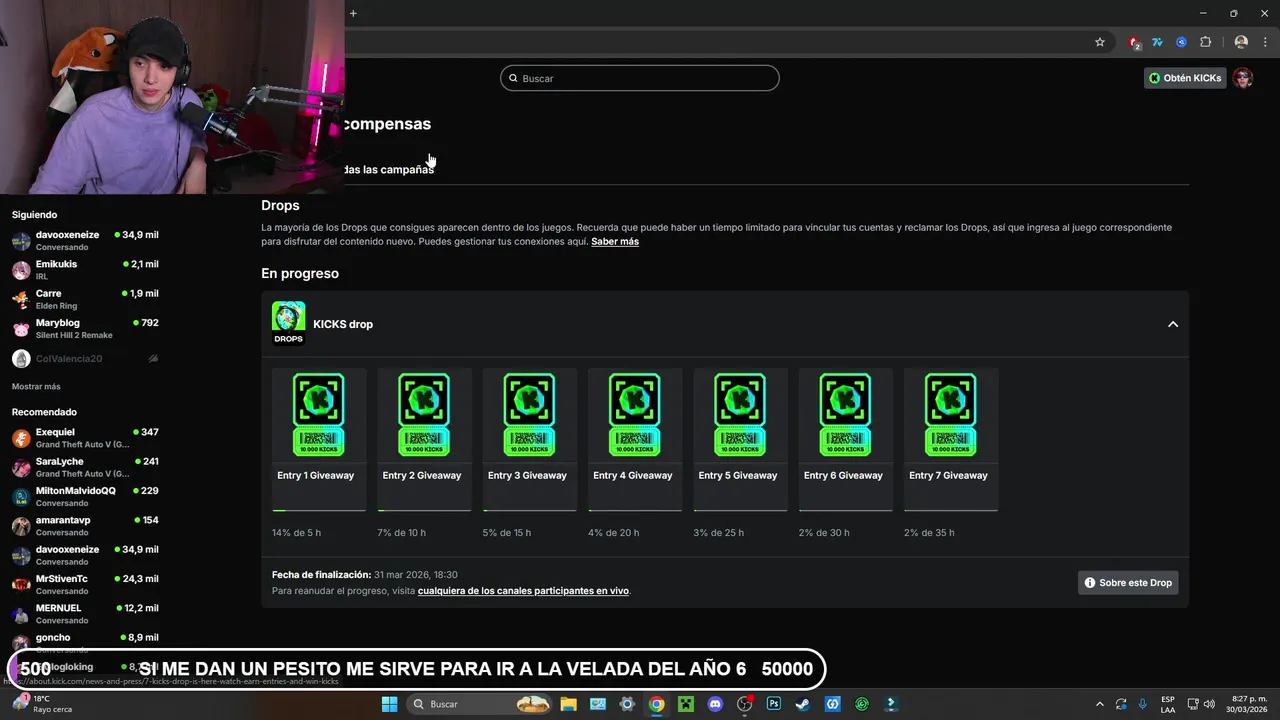
Task: Select the Entry 1 Giveaway reward card
Action: click(319, 439)
